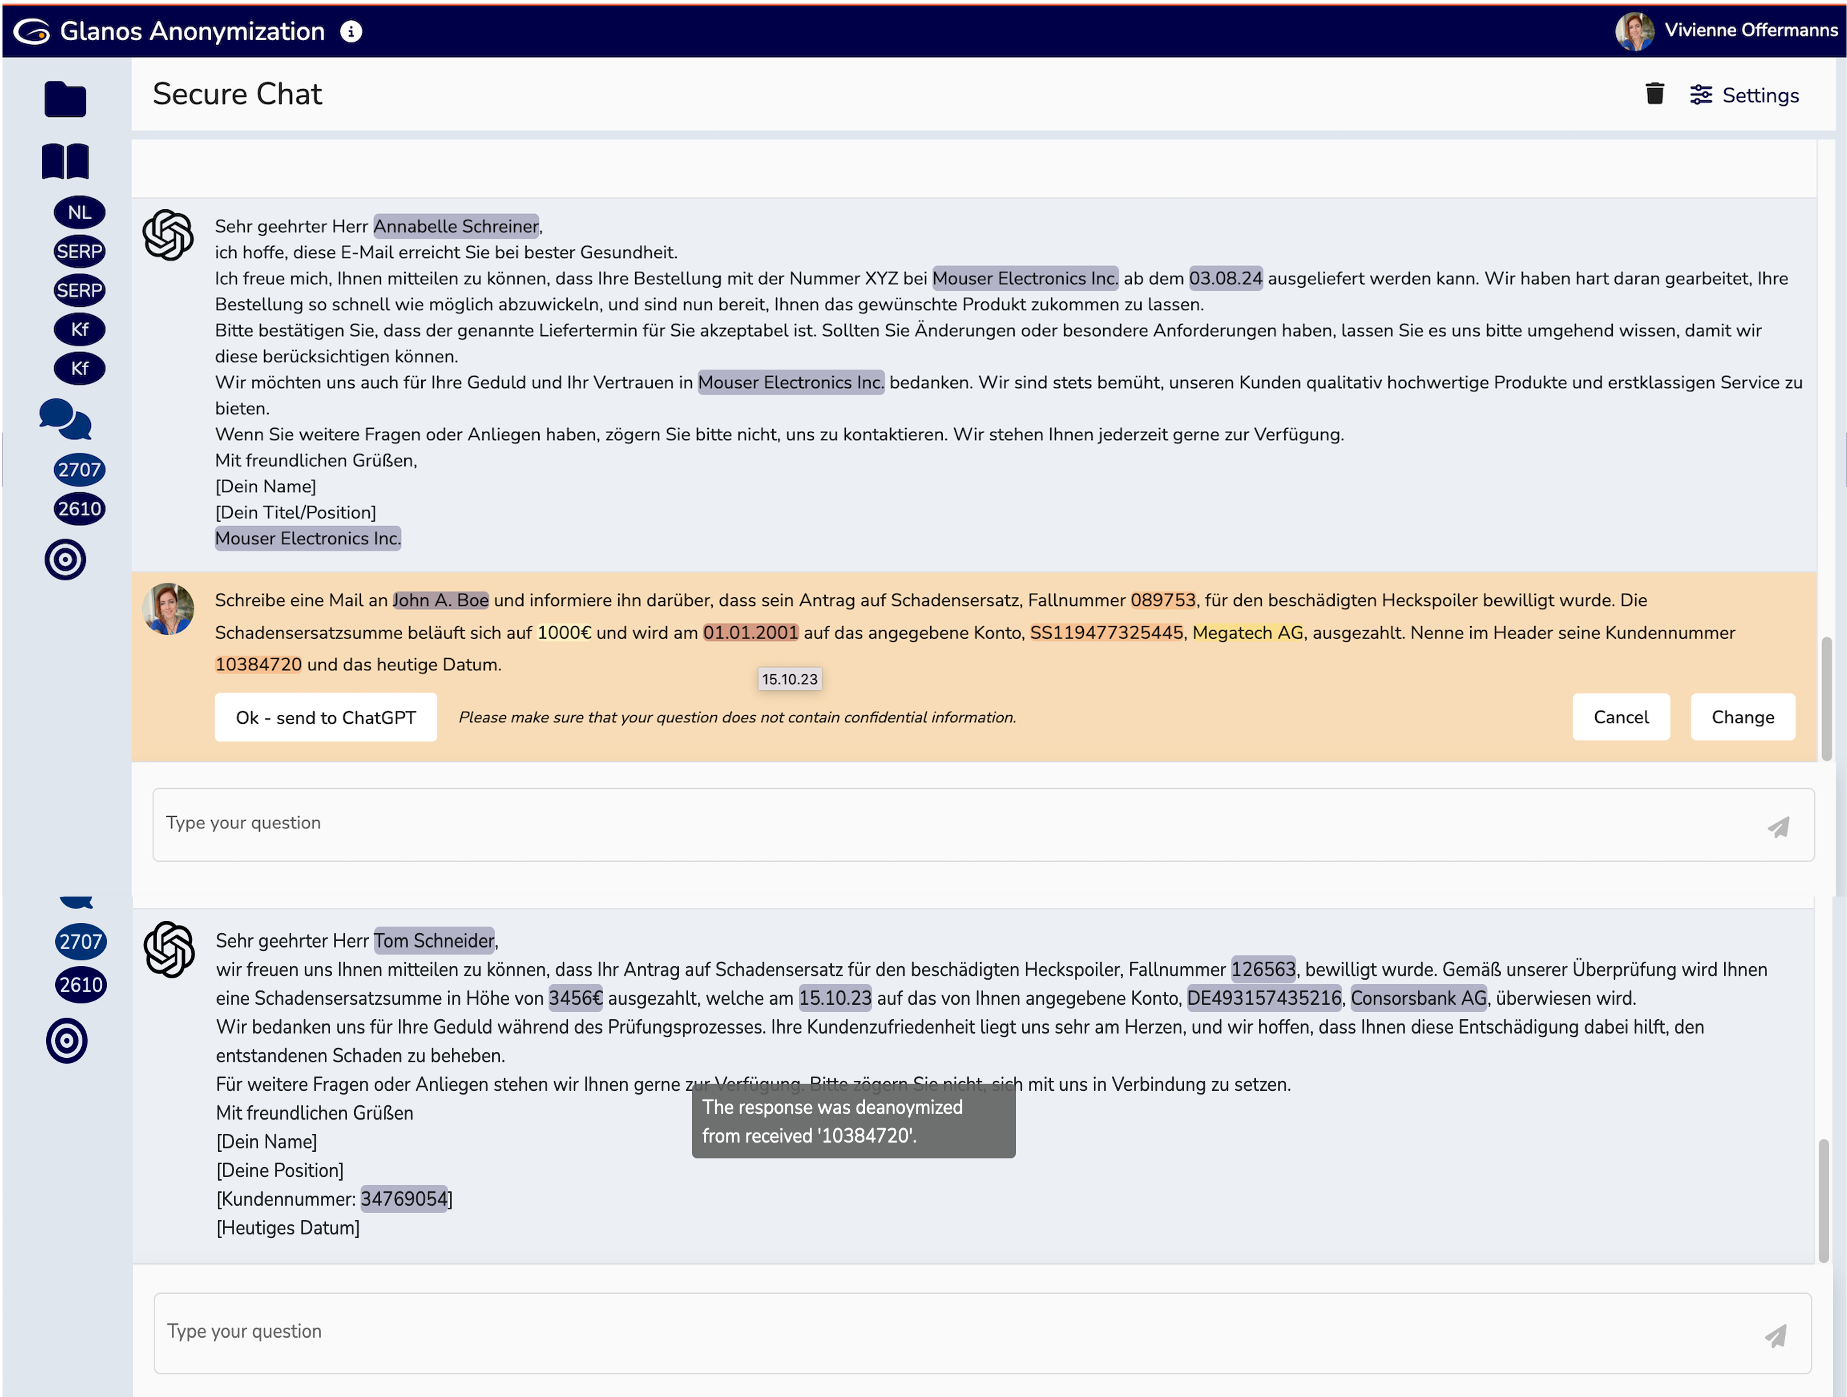Click the highlighted amount 3456€
This screenshot has height=1397, width=1847.
click(576, 998)
